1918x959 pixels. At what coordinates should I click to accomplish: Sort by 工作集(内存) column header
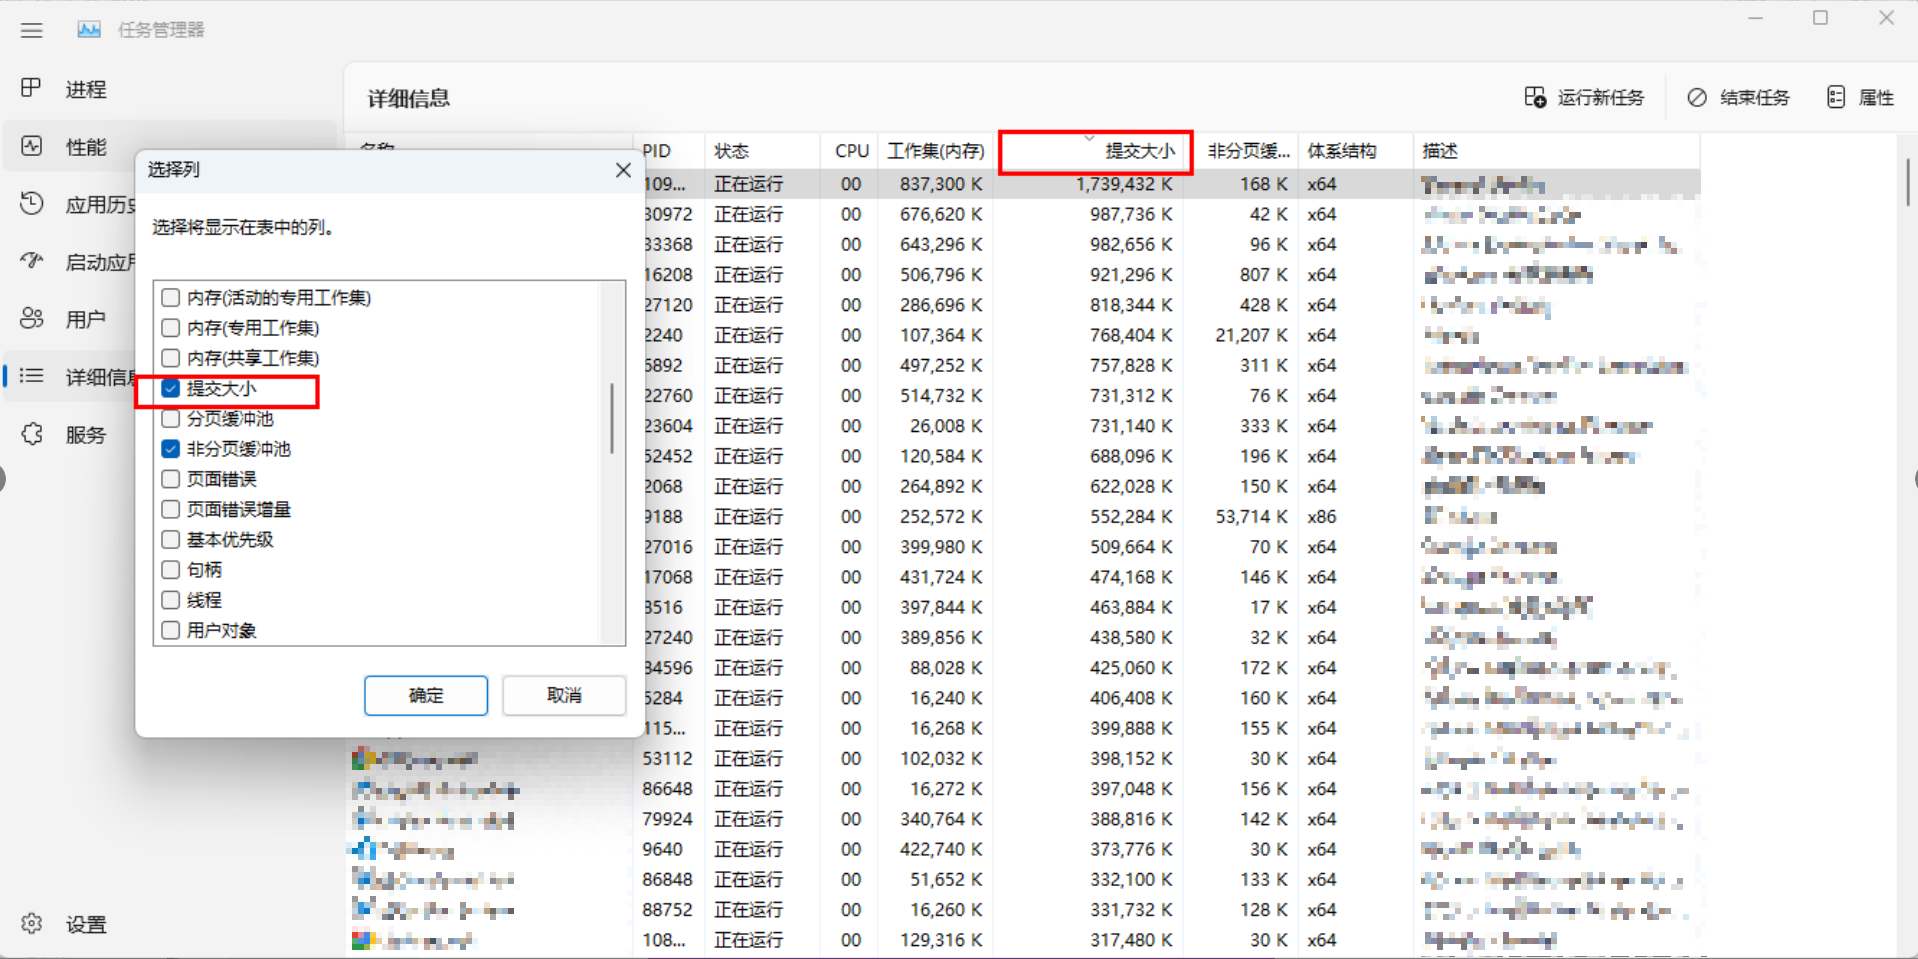point(935,151)
